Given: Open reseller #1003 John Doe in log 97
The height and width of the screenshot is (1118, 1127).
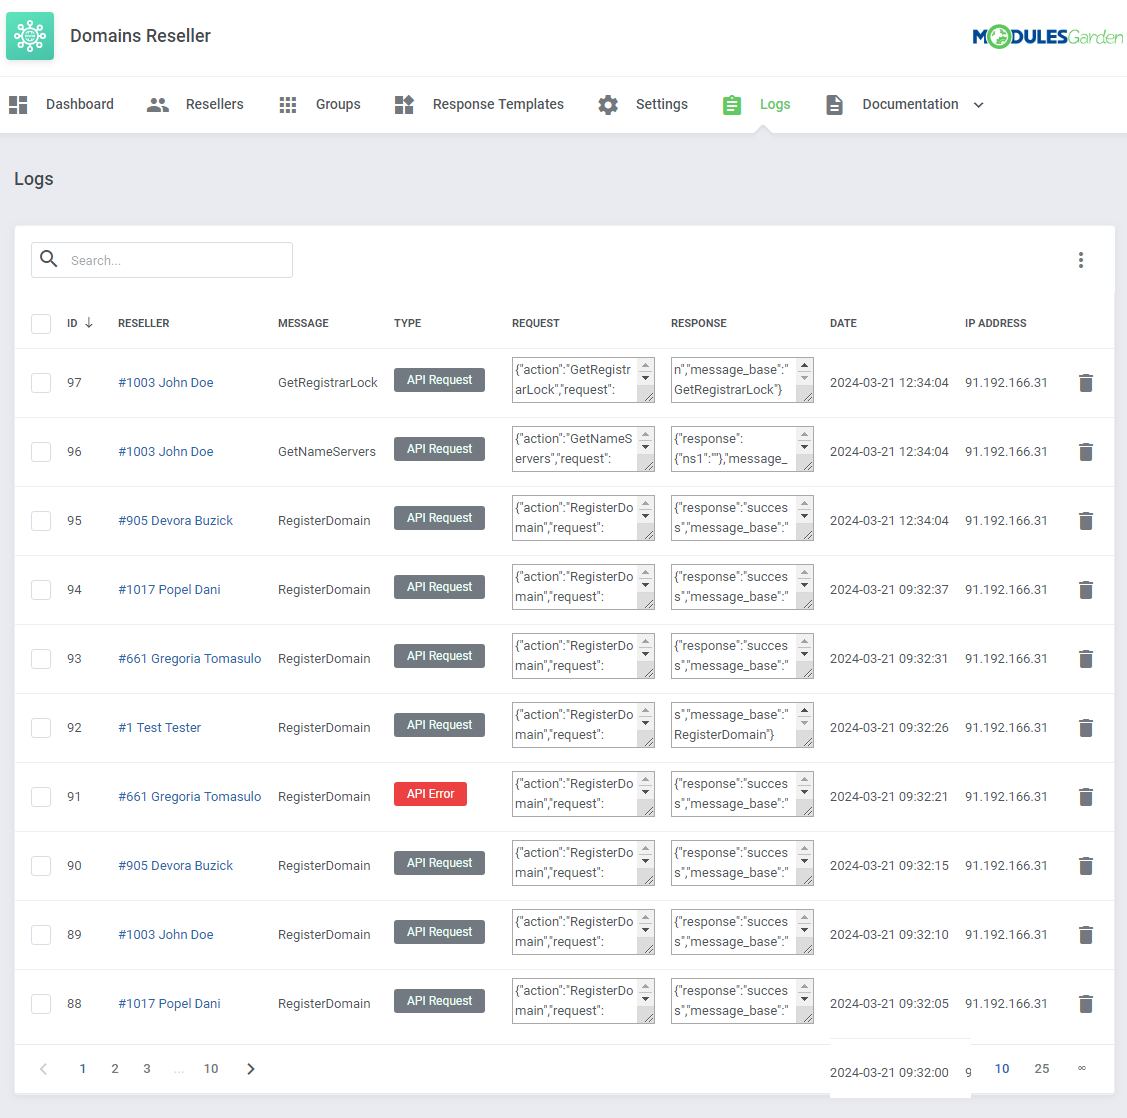Looking at the screenshot, I should point(165,382).
